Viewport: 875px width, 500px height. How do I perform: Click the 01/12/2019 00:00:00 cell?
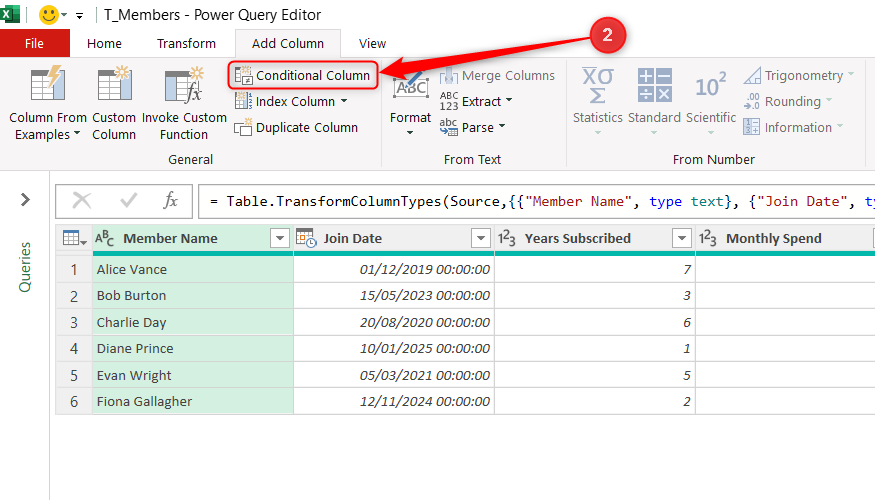[x=394, y=270]
